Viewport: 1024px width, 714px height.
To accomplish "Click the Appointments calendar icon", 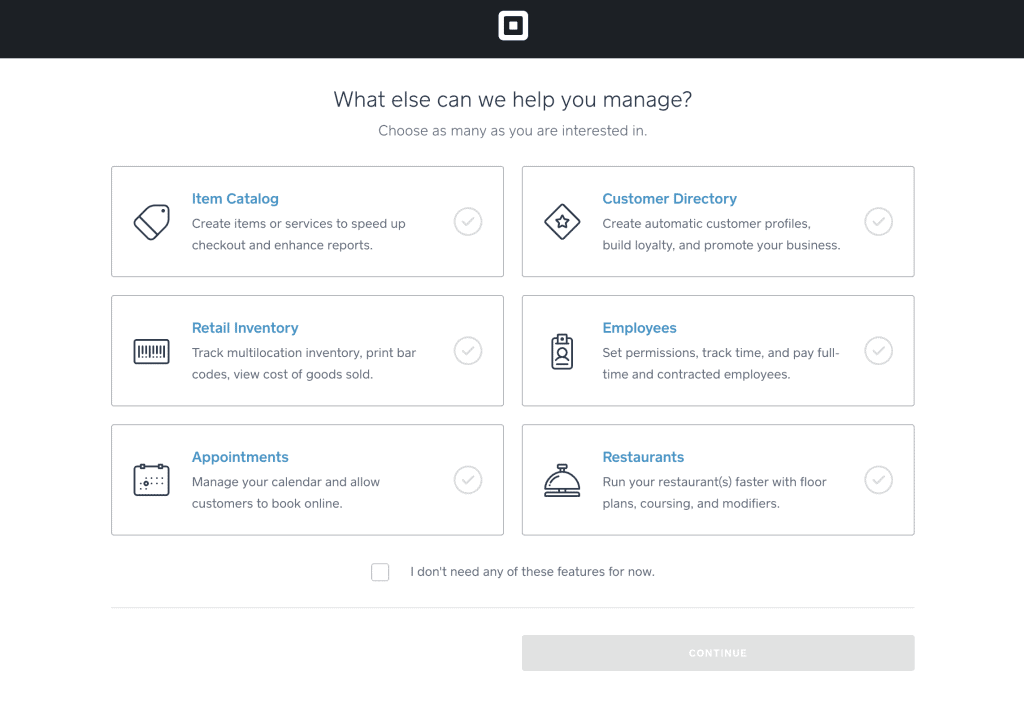I will 152,480.
